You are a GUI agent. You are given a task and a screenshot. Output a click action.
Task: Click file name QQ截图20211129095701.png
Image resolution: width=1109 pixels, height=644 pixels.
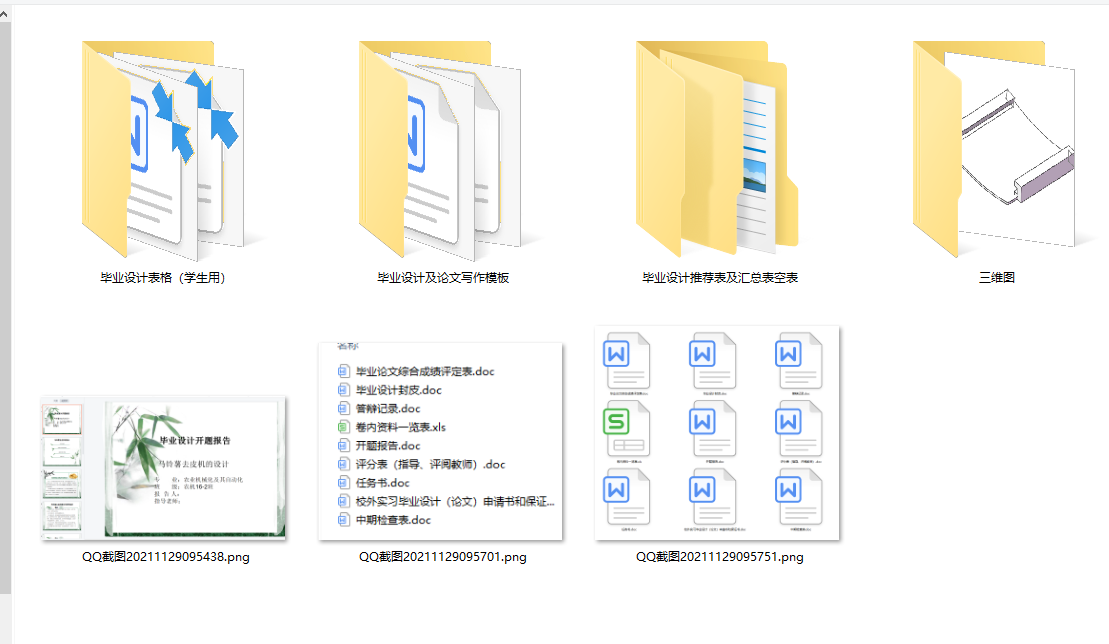443,557
